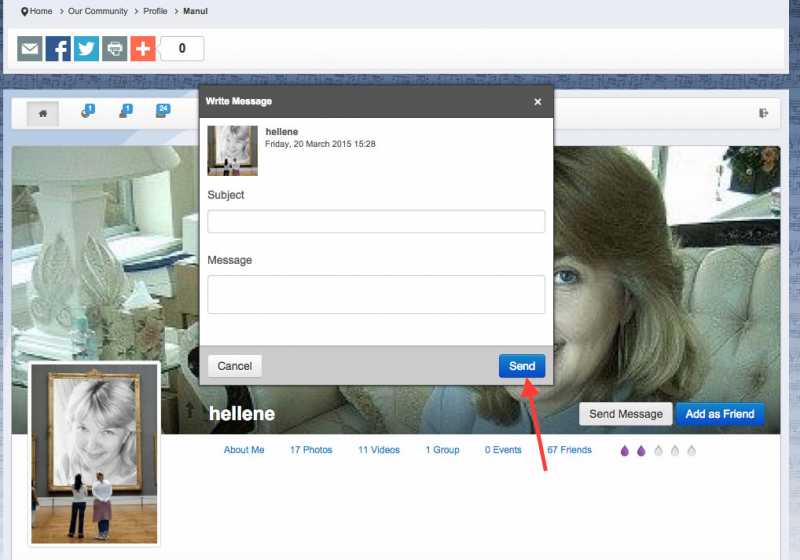Click Add as Friend button
The width and height of the screenshot is (800, 560).
720,414
